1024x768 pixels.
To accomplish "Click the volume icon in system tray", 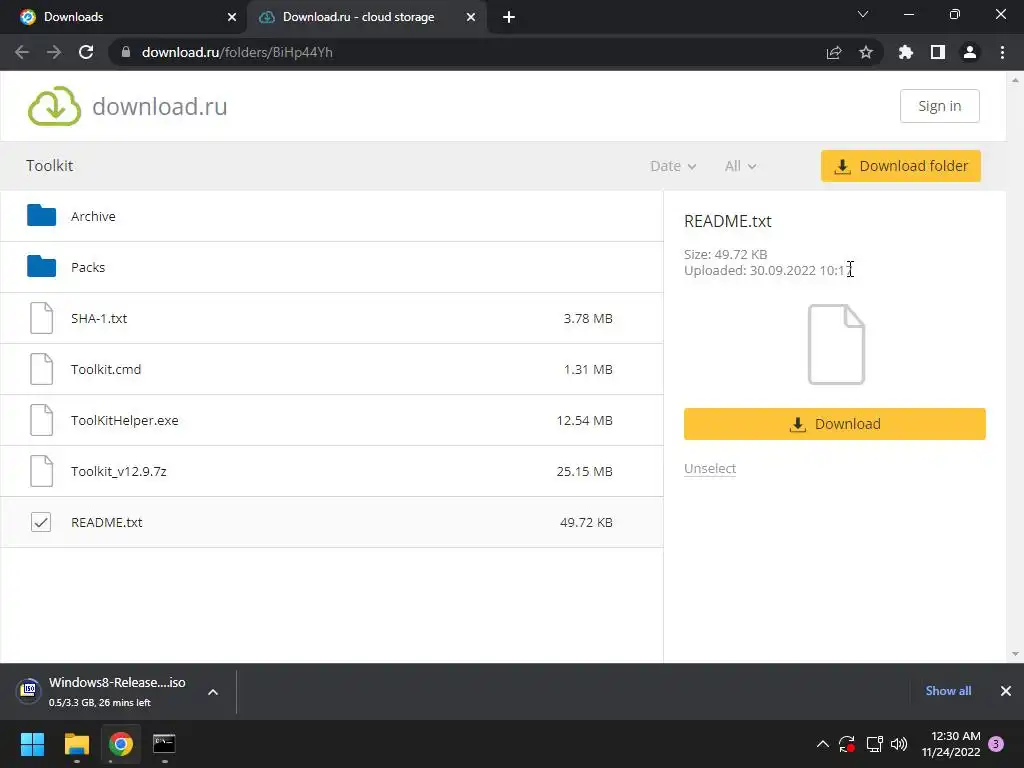I will point(899,744).
